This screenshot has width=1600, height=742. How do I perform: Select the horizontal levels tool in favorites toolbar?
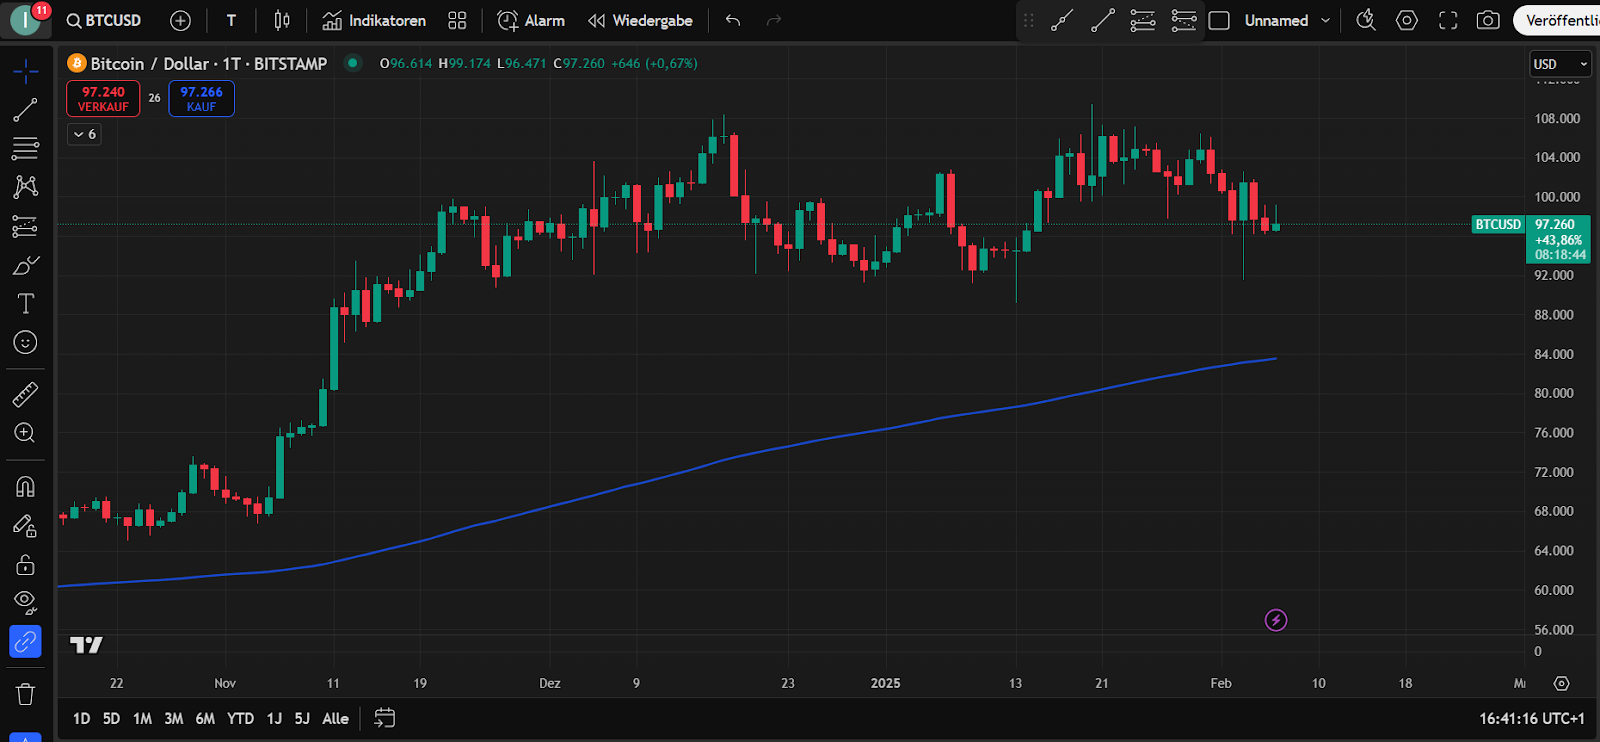tap(1184, 20)
